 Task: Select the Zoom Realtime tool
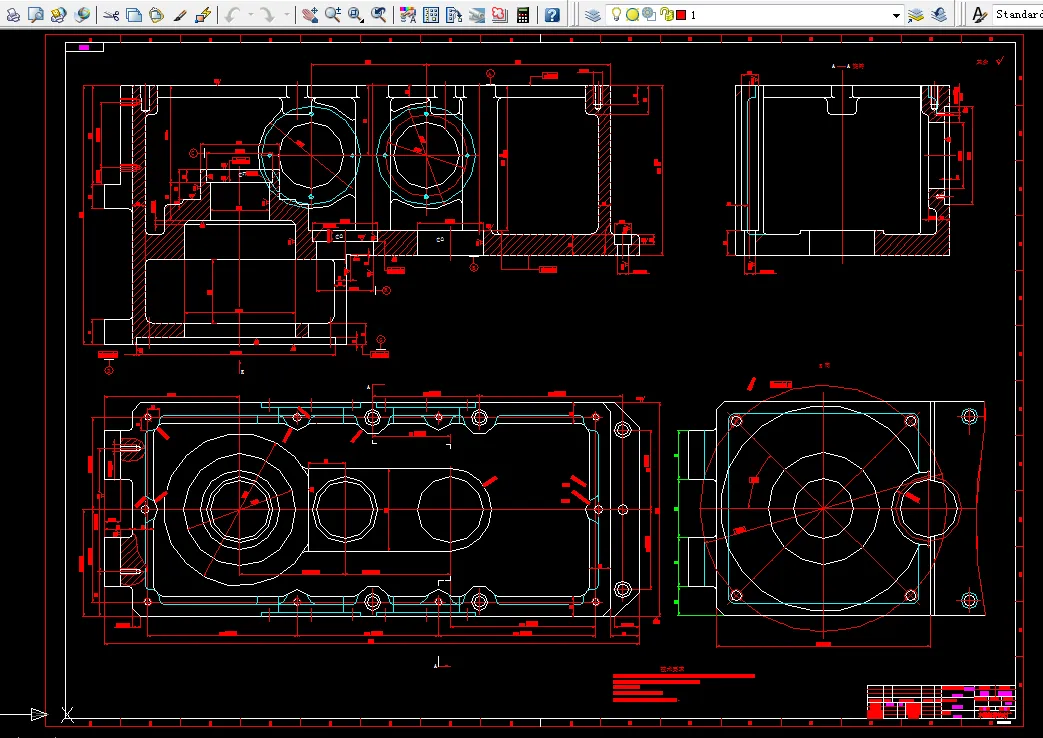(333, 15)
